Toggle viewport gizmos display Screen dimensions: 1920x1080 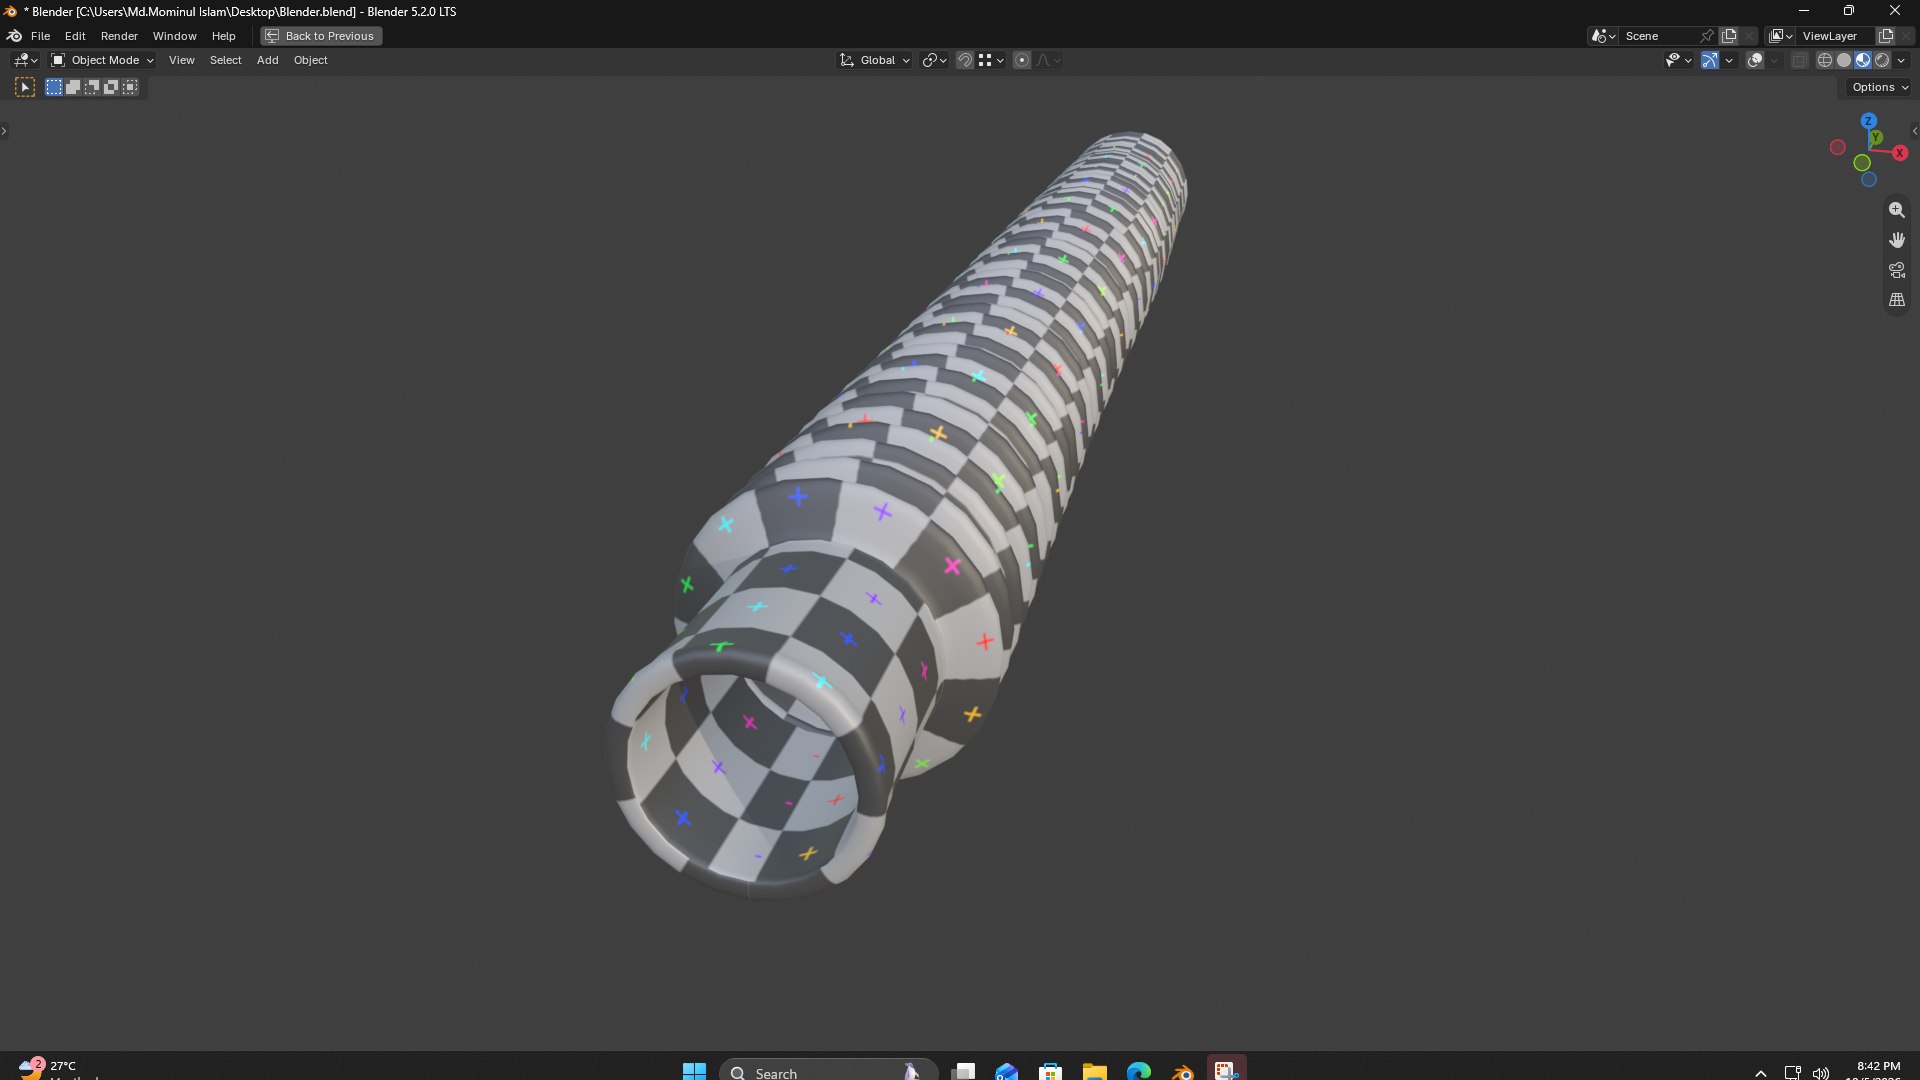click(x=1710, y=60)
